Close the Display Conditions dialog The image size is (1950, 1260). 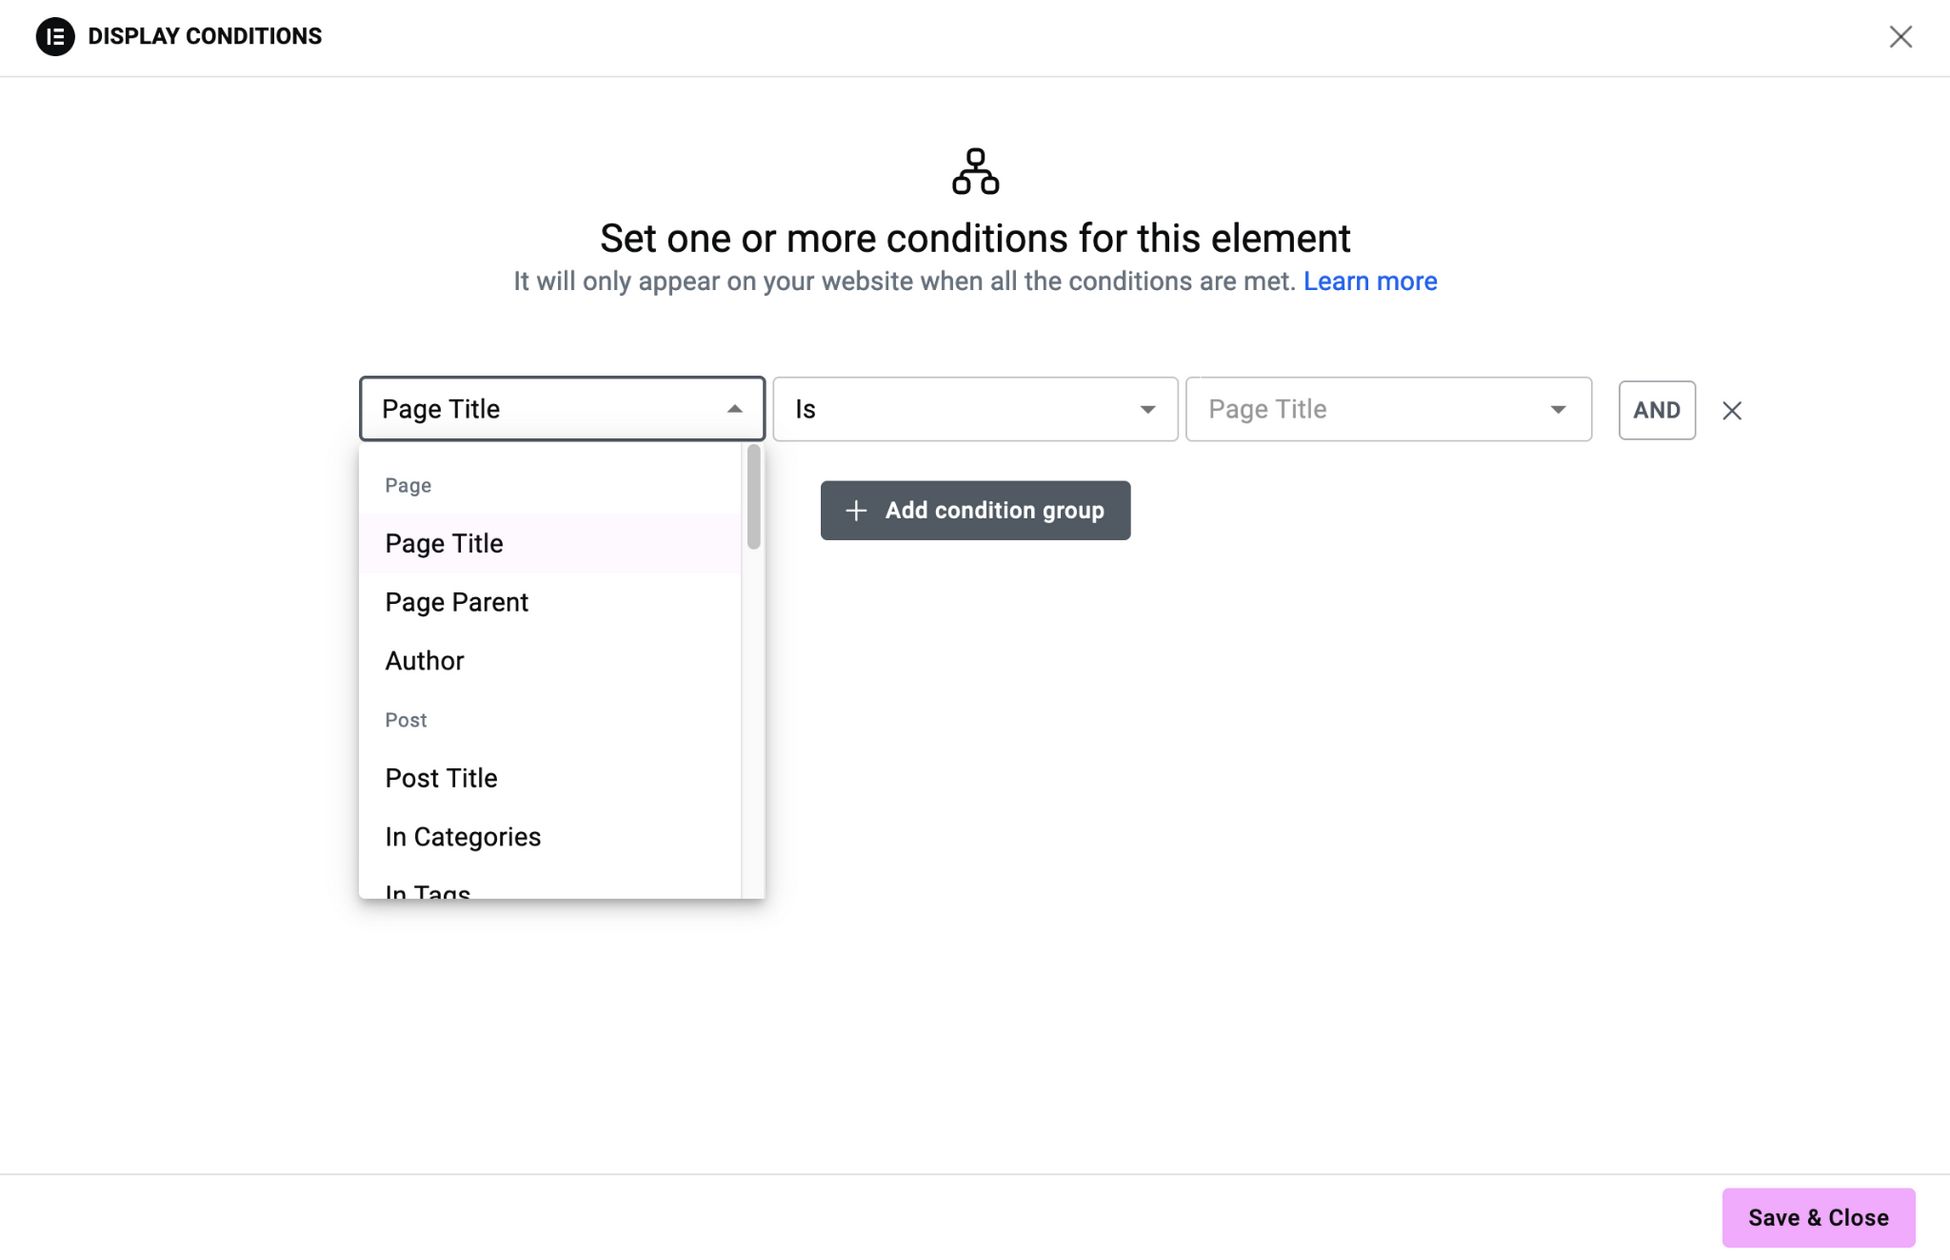(x=1900, y=37)
